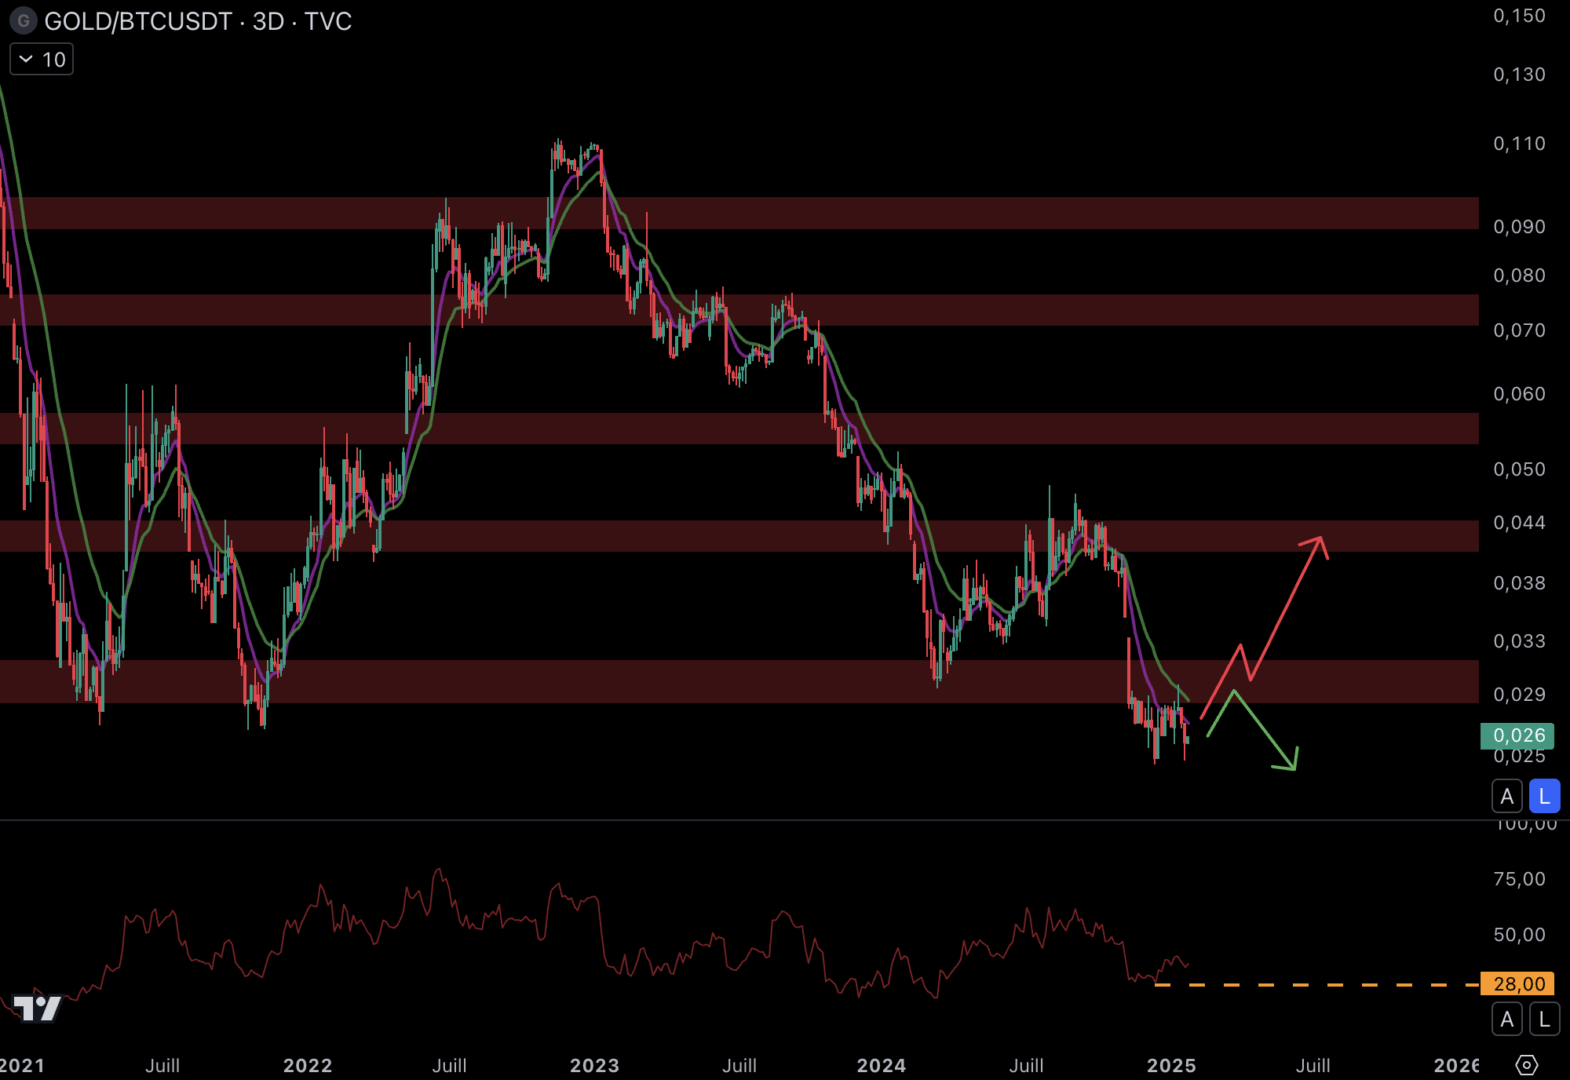Screen dimensions: 1570x1080
Task: Open the TradingView logo link
Action: pyautogui.click(x=37, y=1008)
